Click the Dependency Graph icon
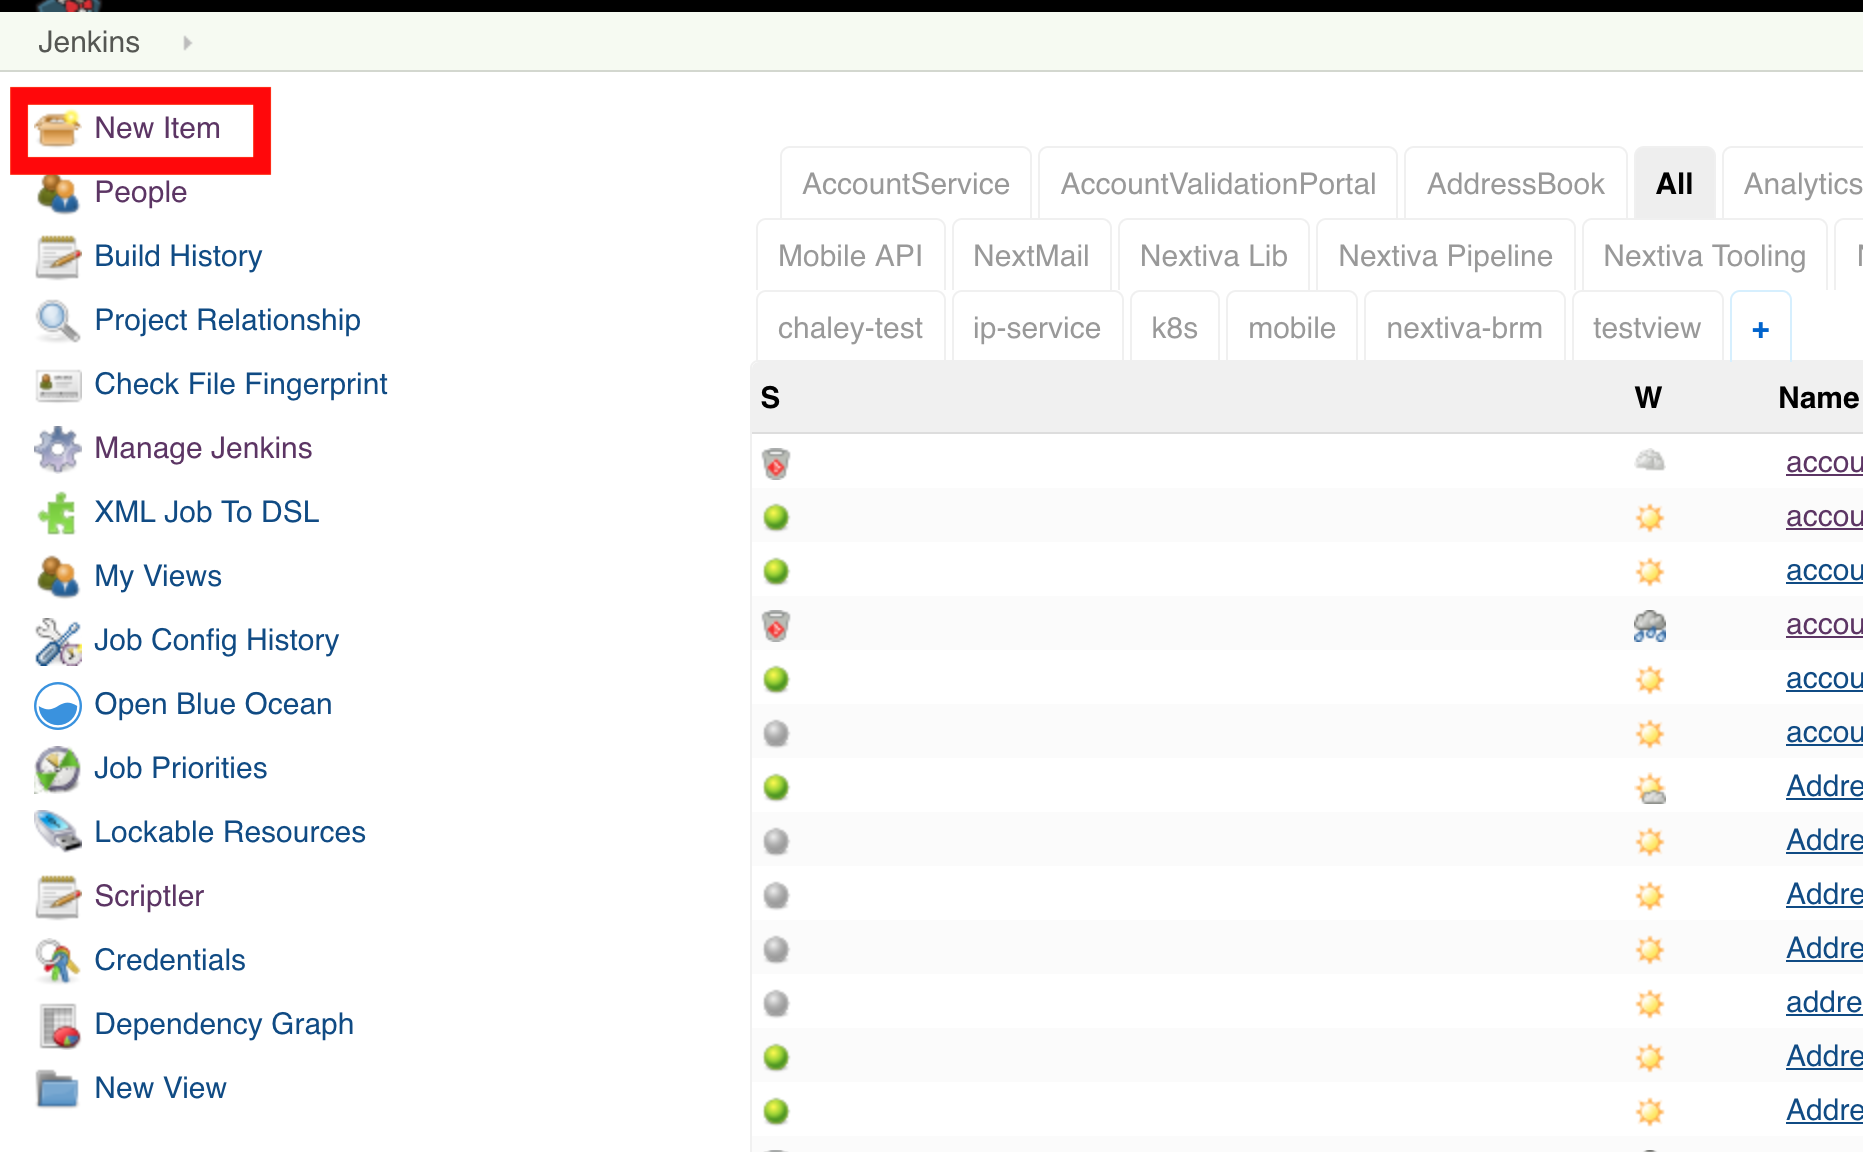The image size is (1863, 1152). tap(57, 1025)
